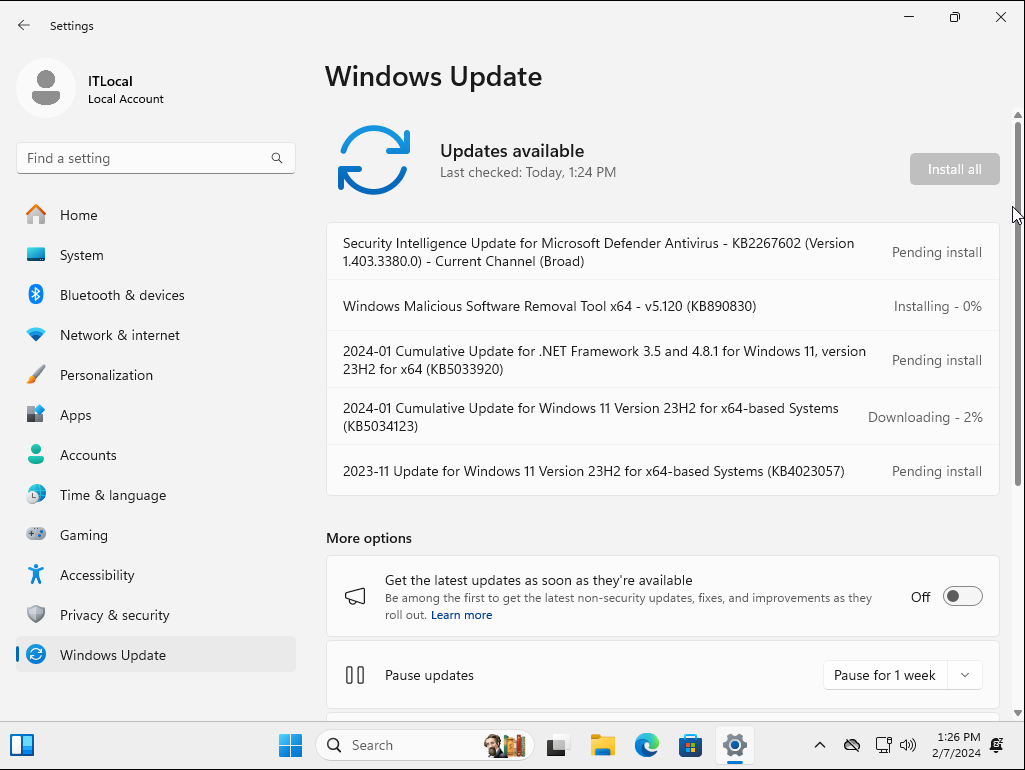
Task: Click the System monitor icon in sidebar
Action: [x=36, y=255]
